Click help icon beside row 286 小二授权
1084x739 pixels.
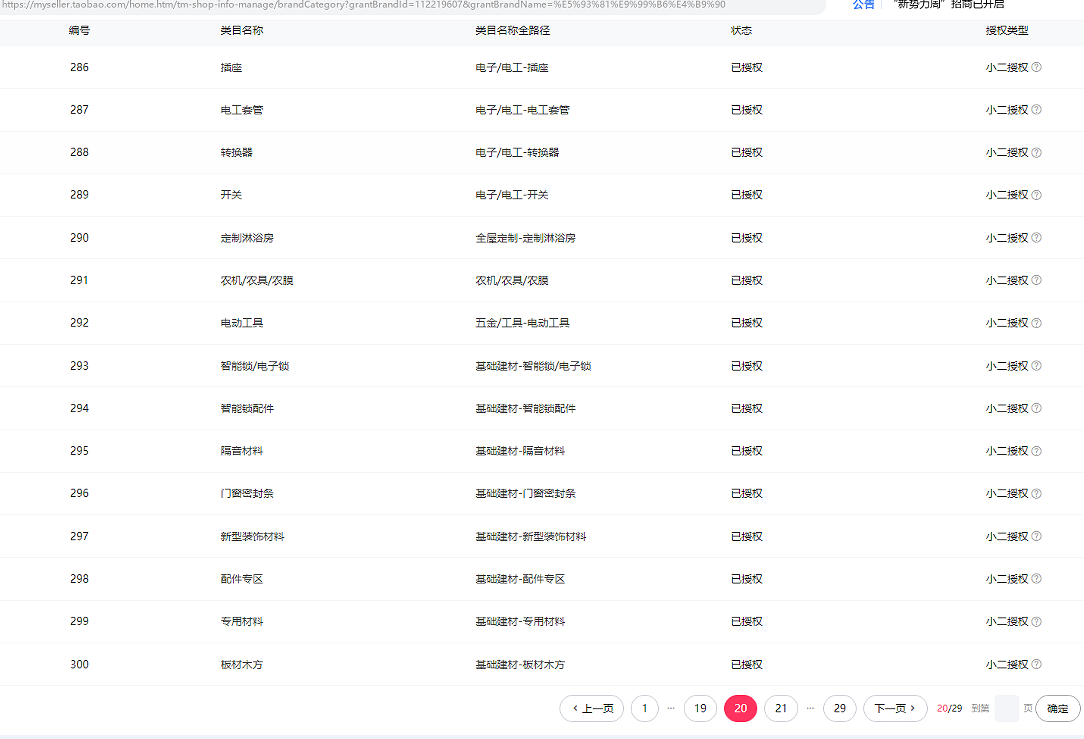1036,68
